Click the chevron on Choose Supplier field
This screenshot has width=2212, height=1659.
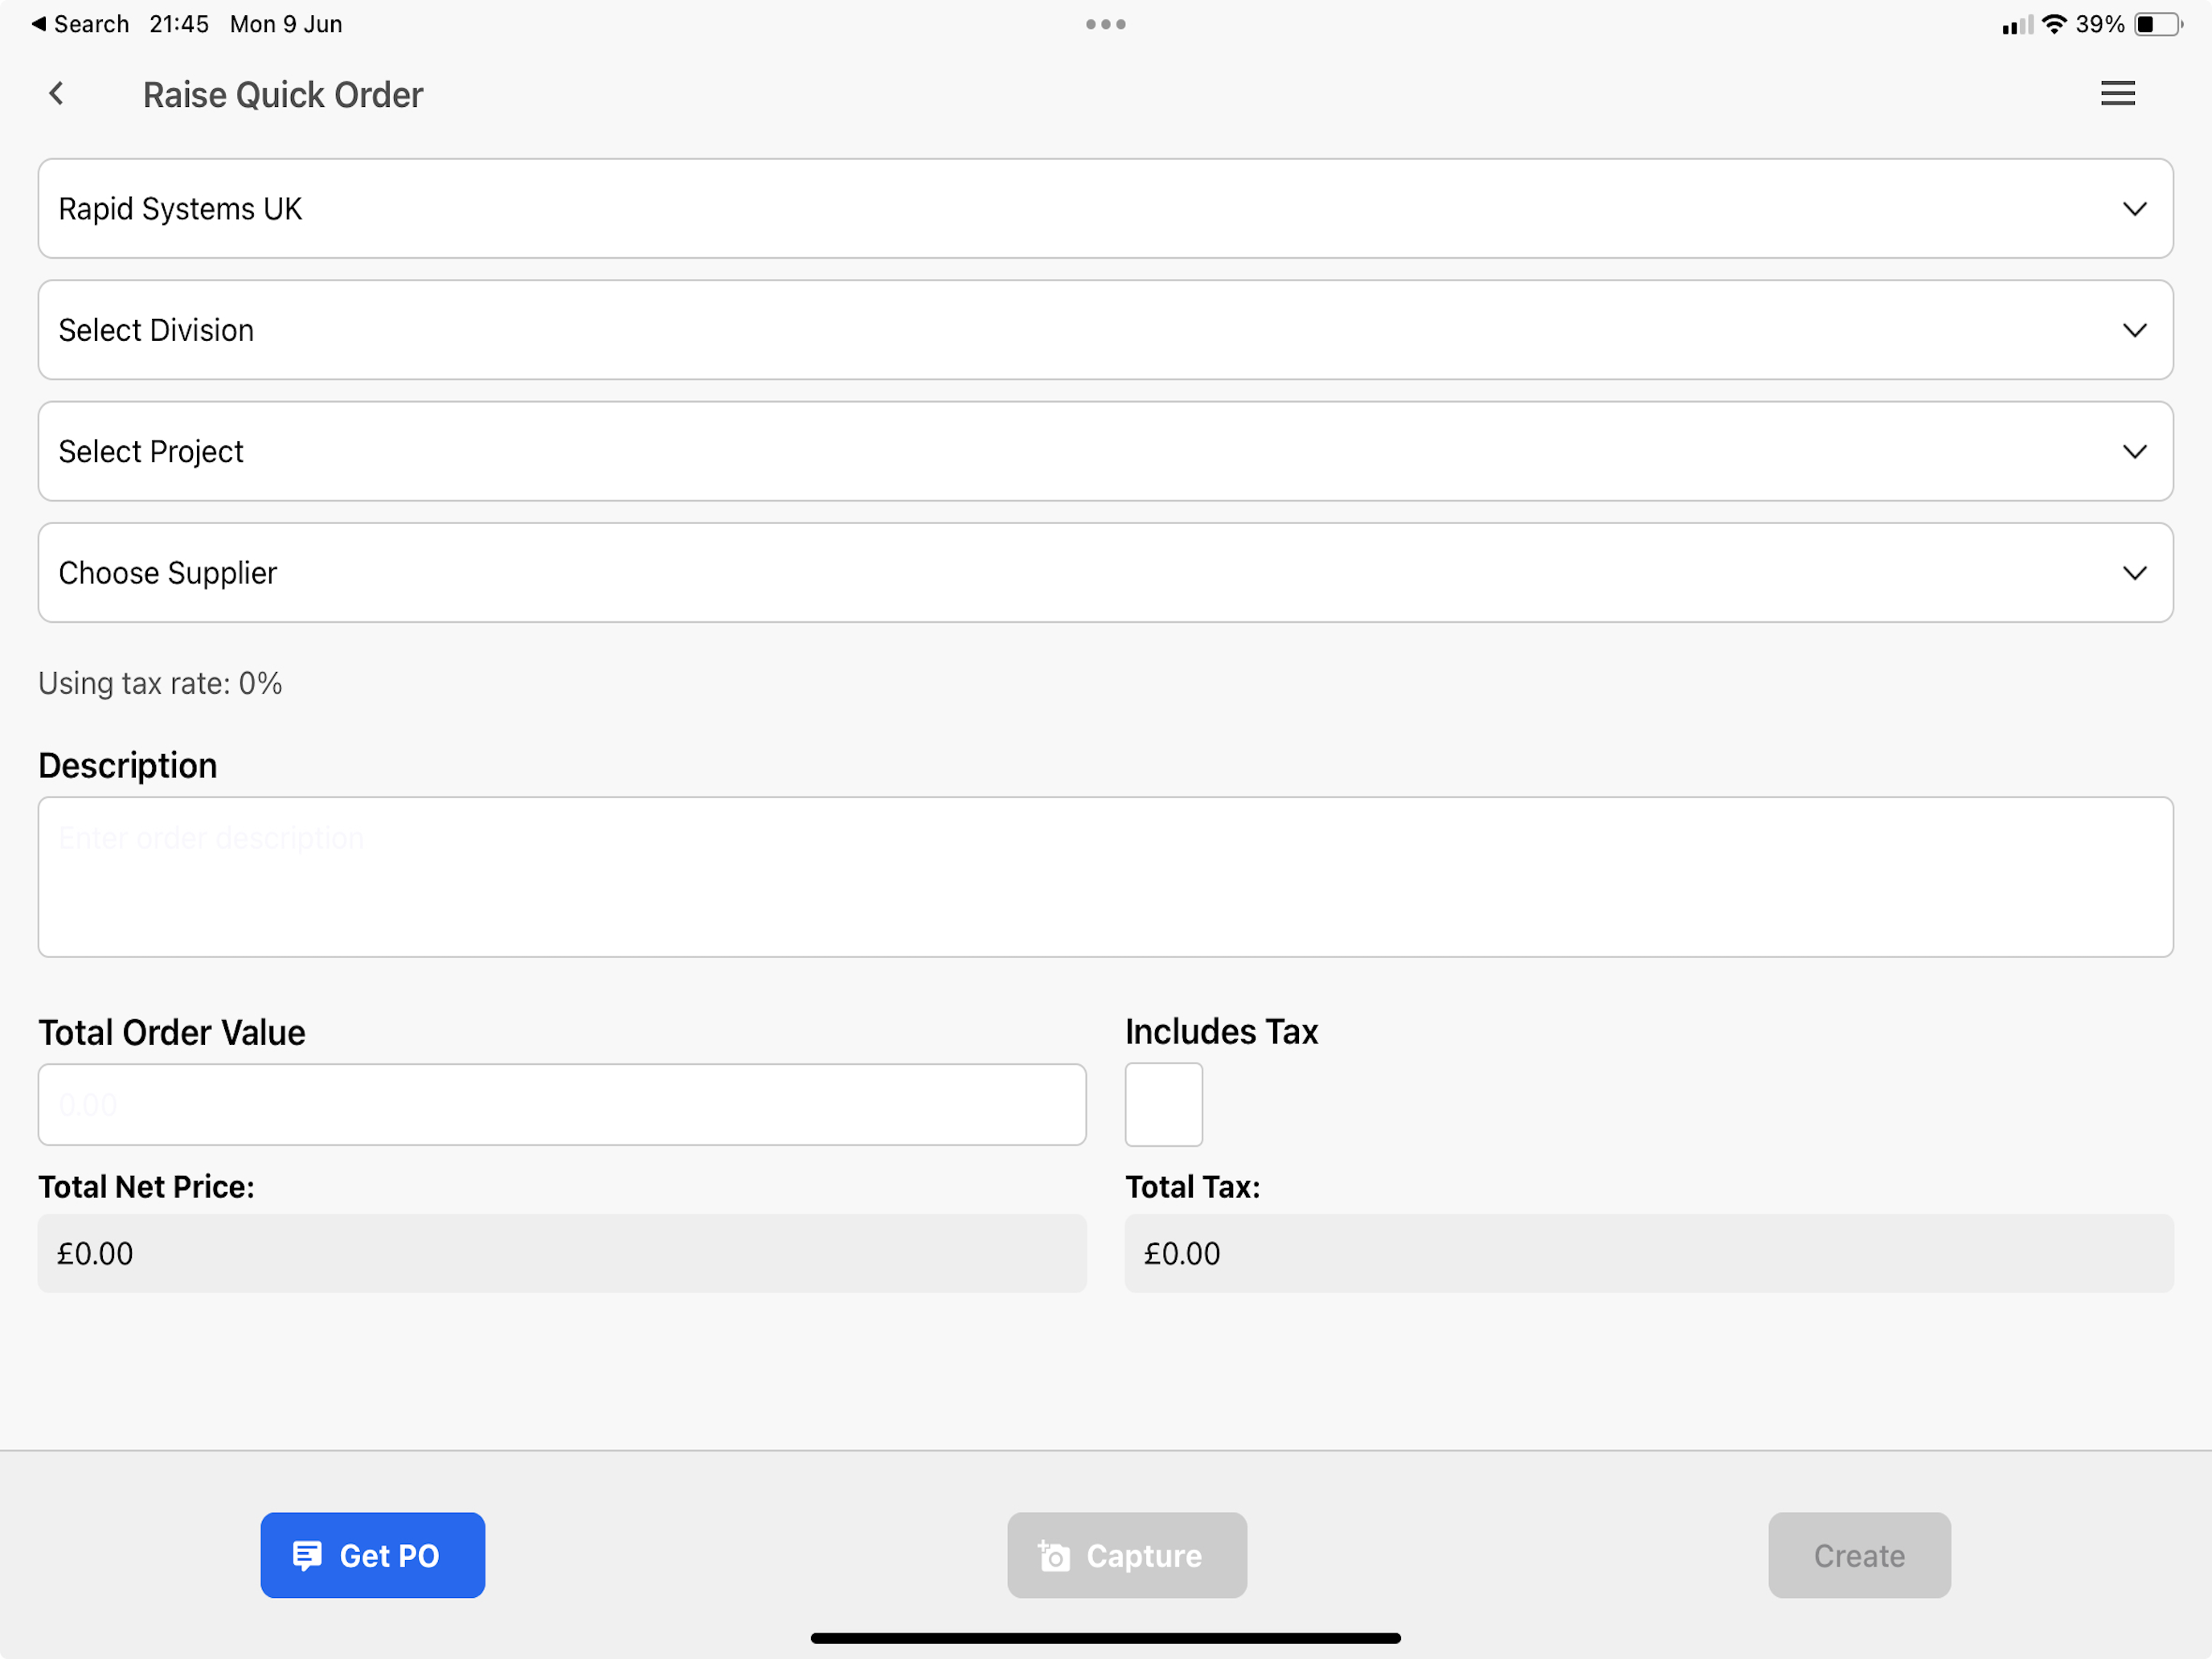(x=2135, y=574)
